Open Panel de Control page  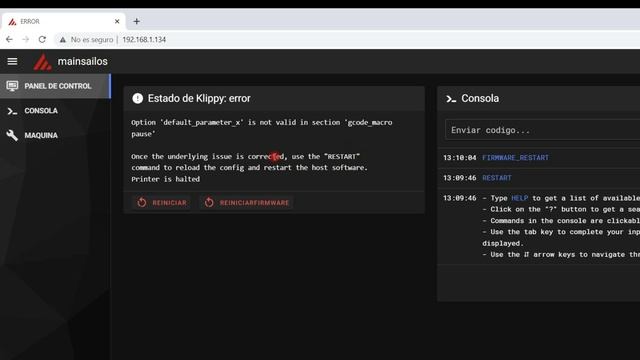pyautogui.click(x=55, y=86)
